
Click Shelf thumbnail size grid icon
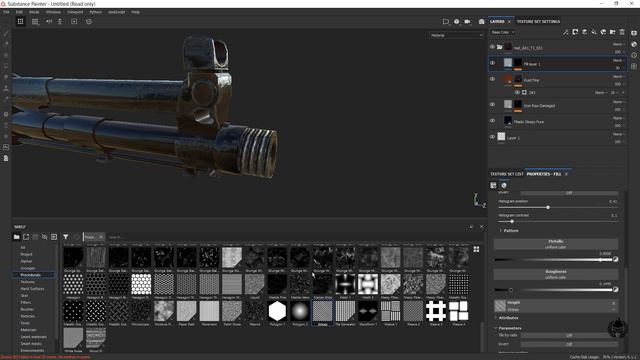click(x=476, y=249)
